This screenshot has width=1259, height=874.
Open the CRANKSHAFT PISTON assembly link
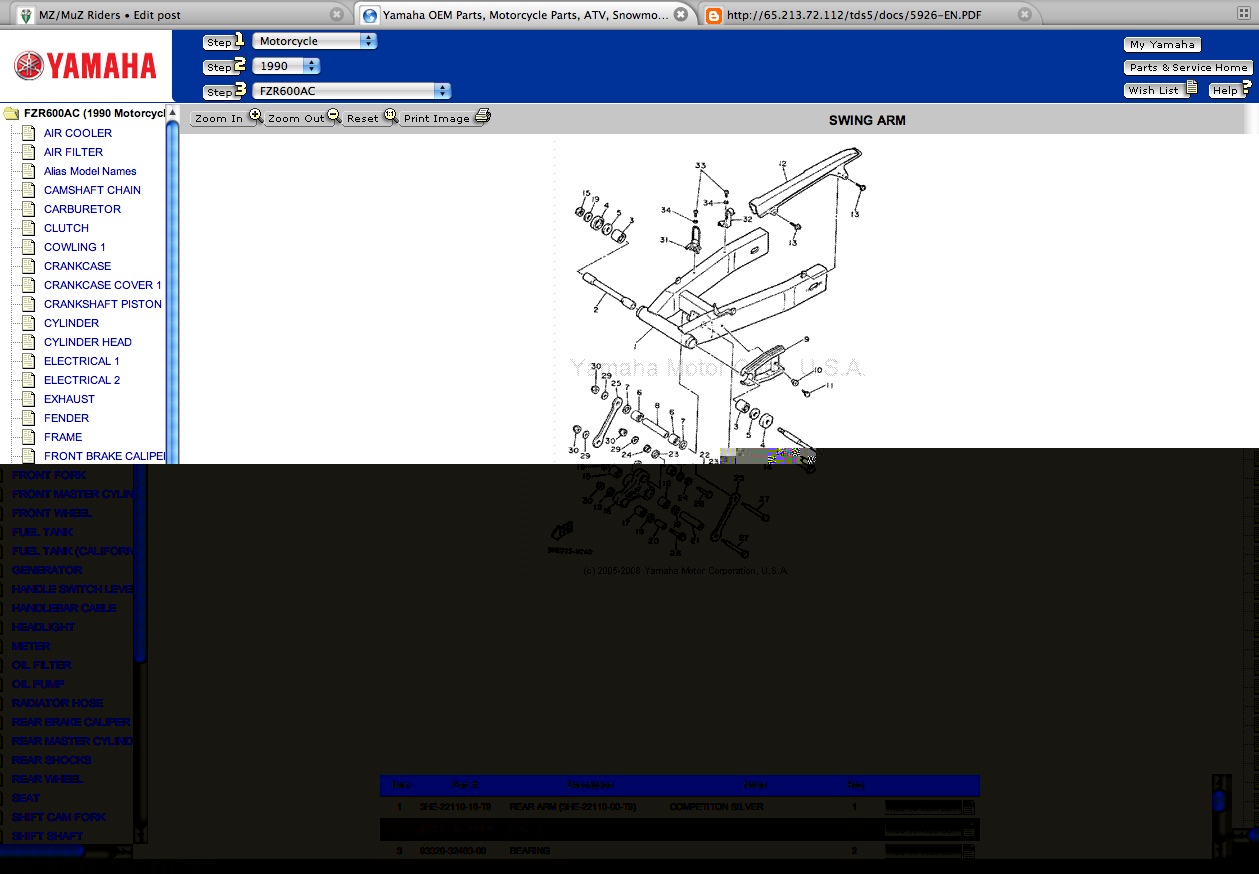coord(103,304)
